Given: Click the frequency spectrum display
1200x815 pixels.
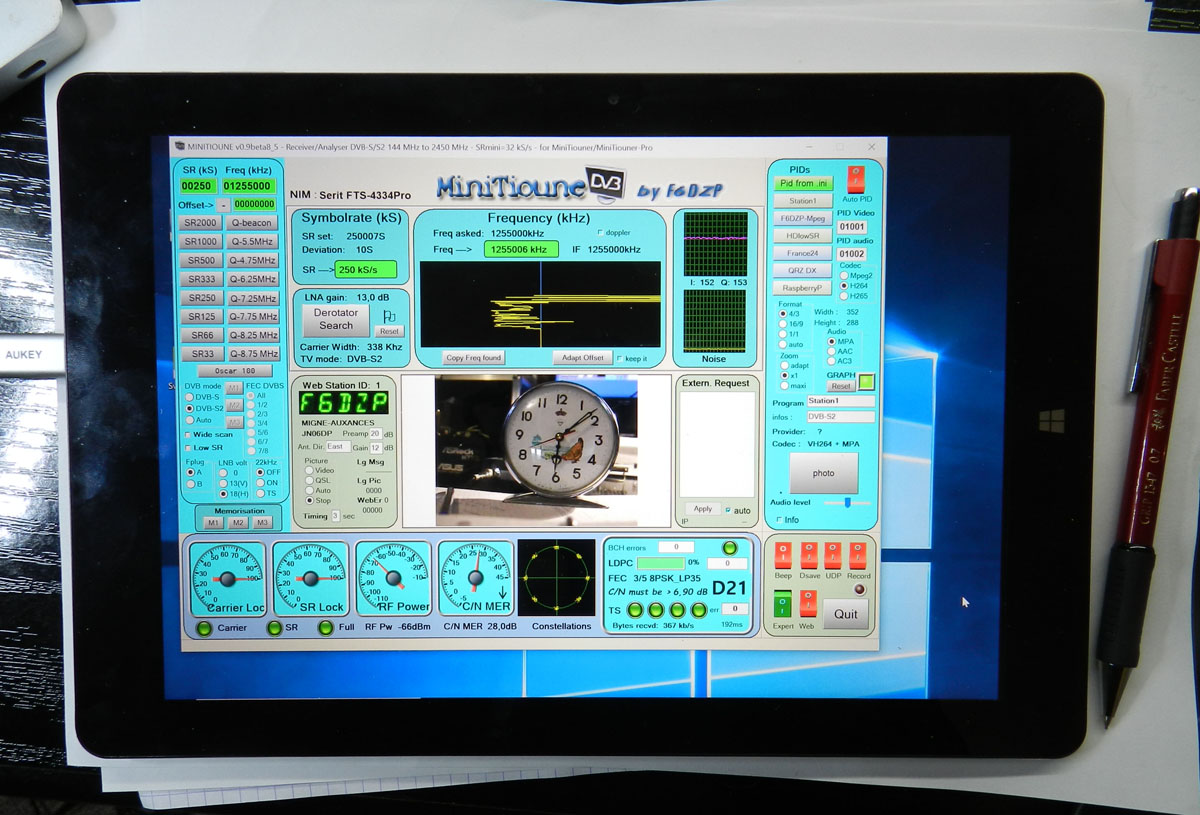Looking at the screenshot, I should coord(540,304).
